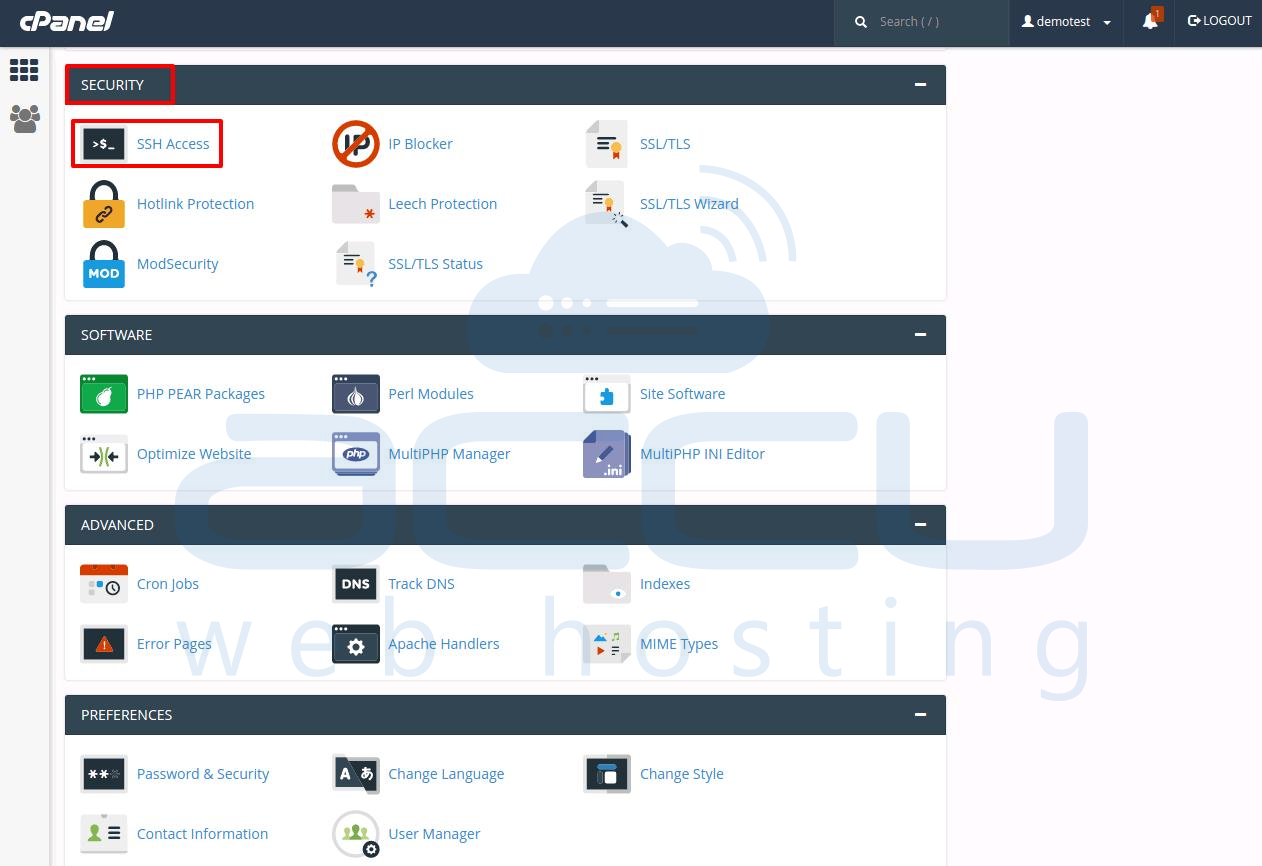Open the SSH Access link
Image resolution: width=1262 pixels, height=866 pixels.
click(x=173, y=144)
